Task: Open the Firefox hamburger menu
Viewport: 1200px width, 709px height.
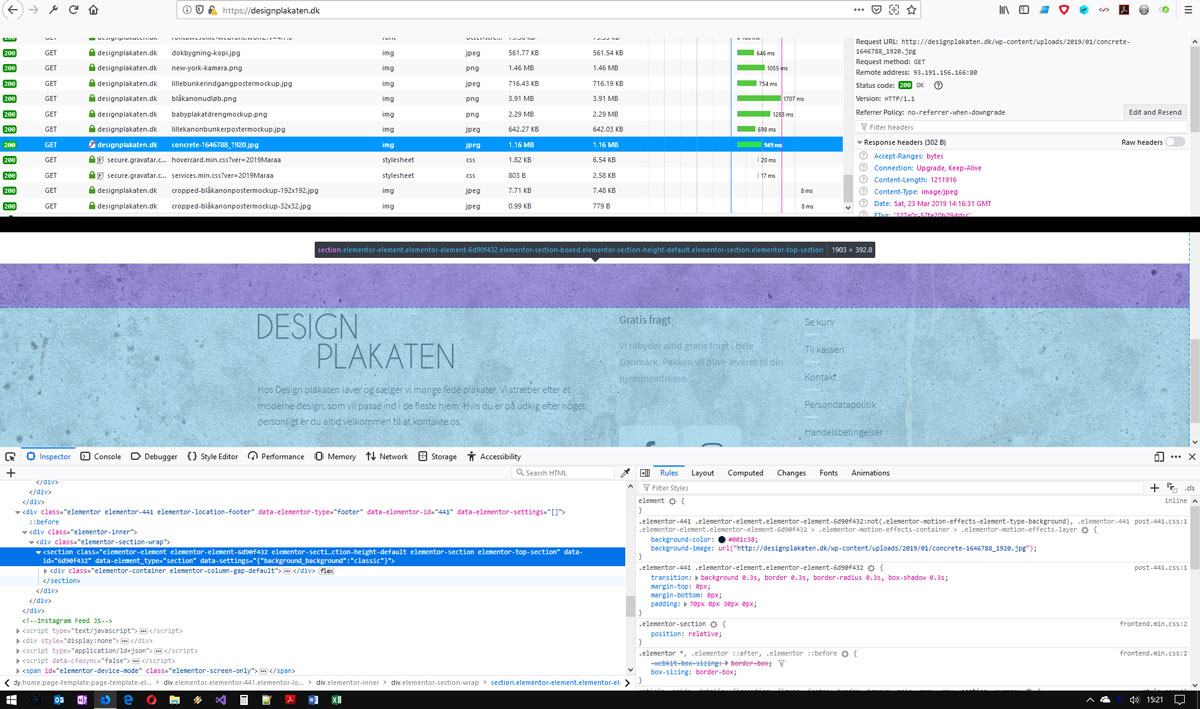Action: click(1186, 10)
